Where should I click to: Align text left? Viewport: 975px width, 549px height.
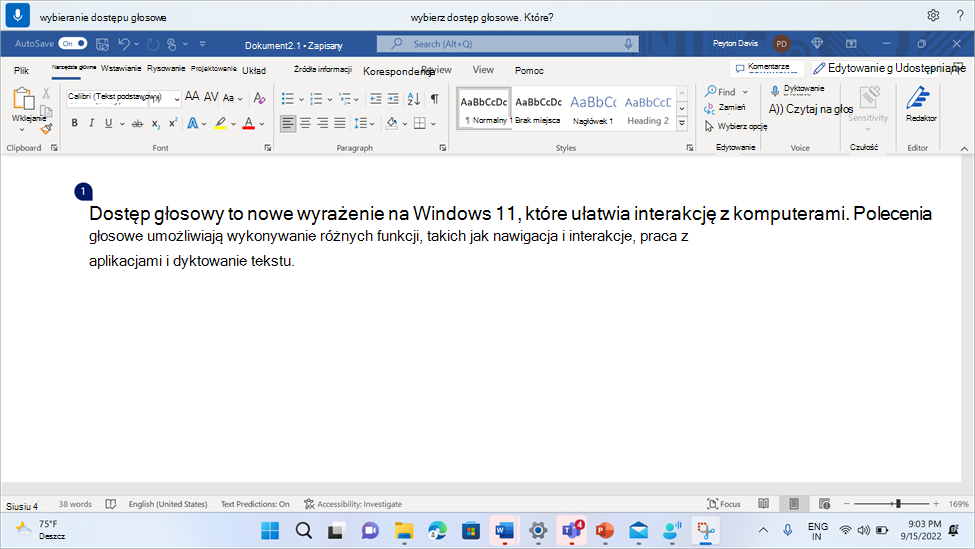pos(288,123)
